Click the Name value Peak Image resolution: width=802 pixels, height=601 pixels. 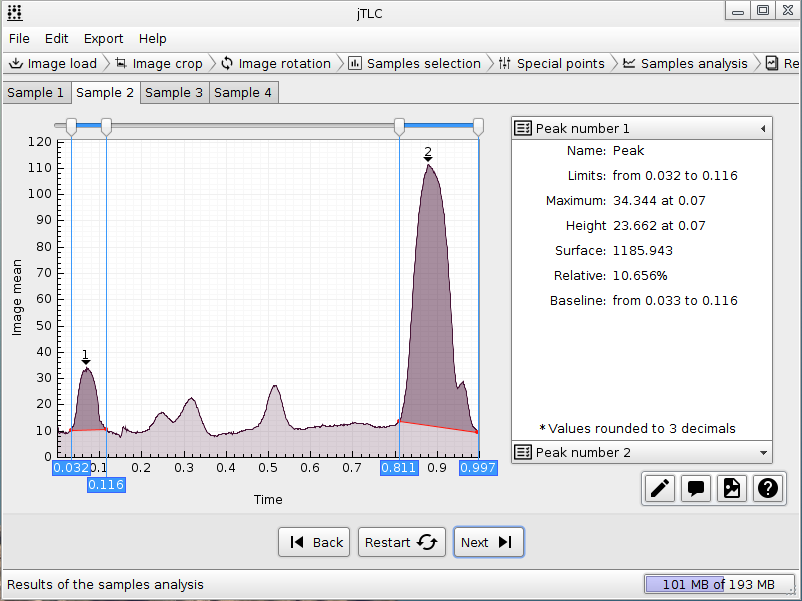(629, 151)
